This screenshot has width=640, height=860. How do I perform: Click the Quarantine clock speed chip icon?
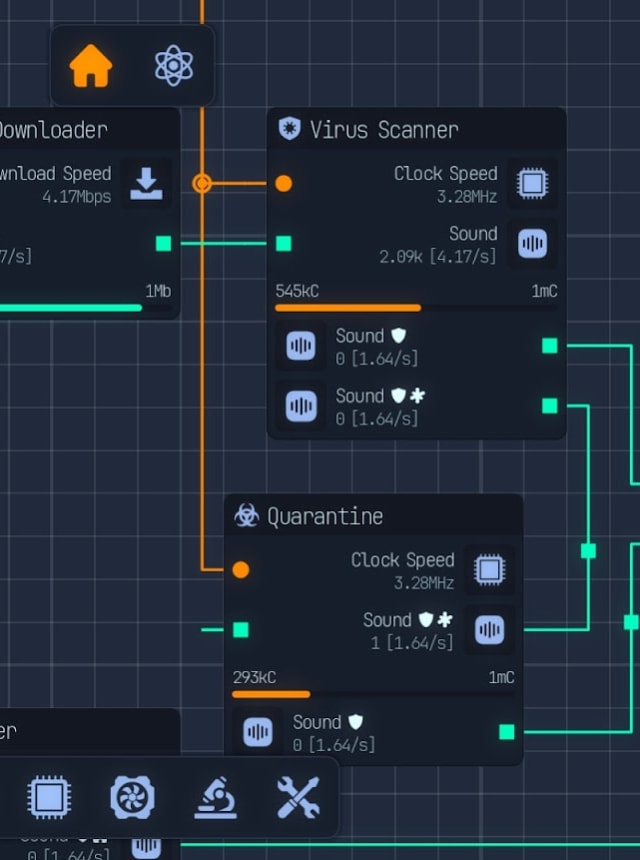[x=489, y=570]
